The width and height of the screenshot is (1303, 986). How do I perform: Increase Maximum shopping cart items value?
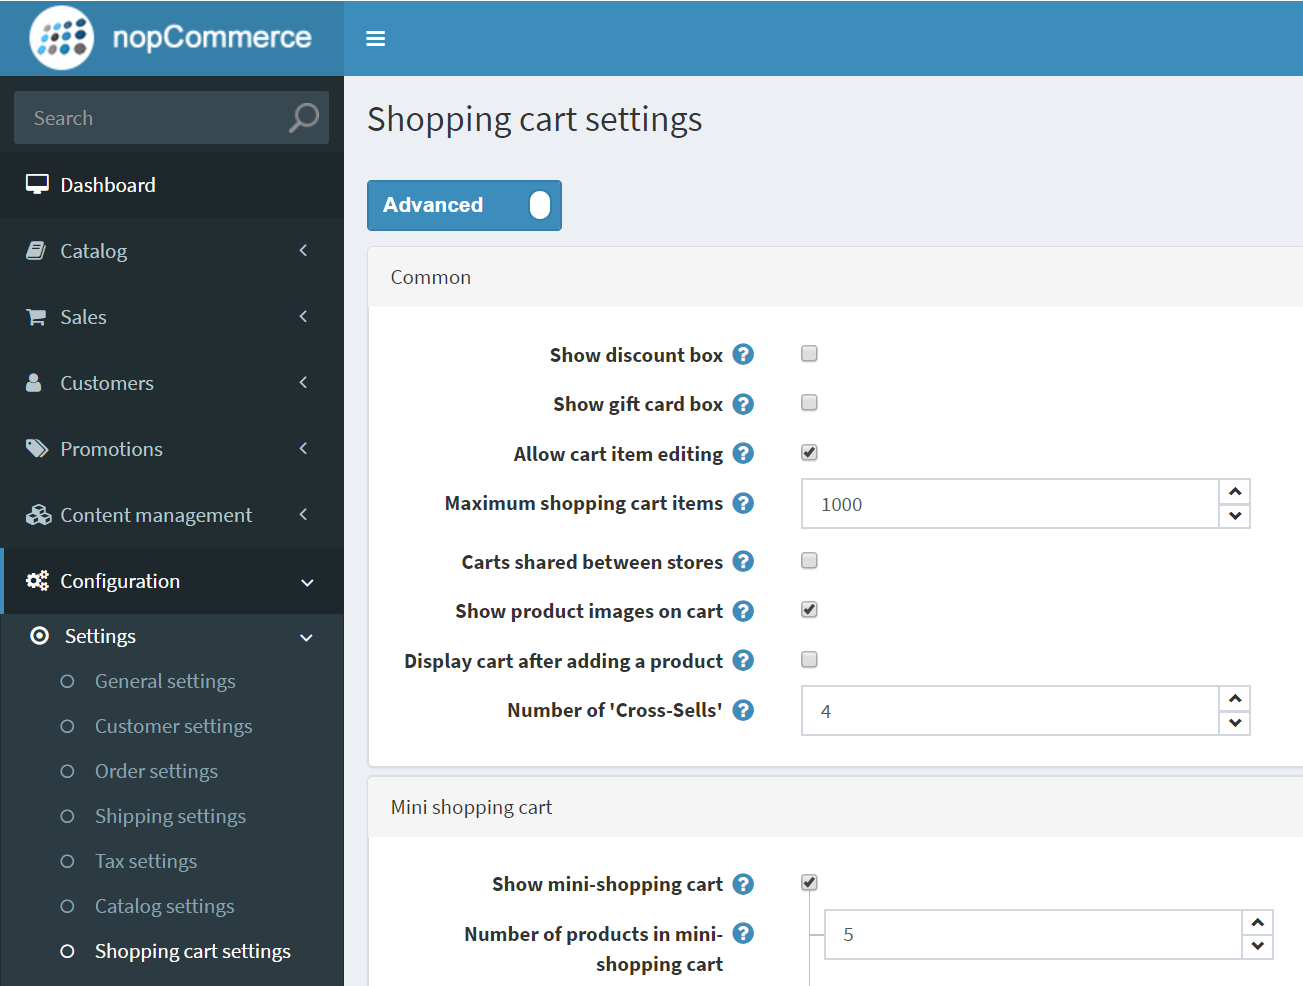click(x=1235, y=491)
